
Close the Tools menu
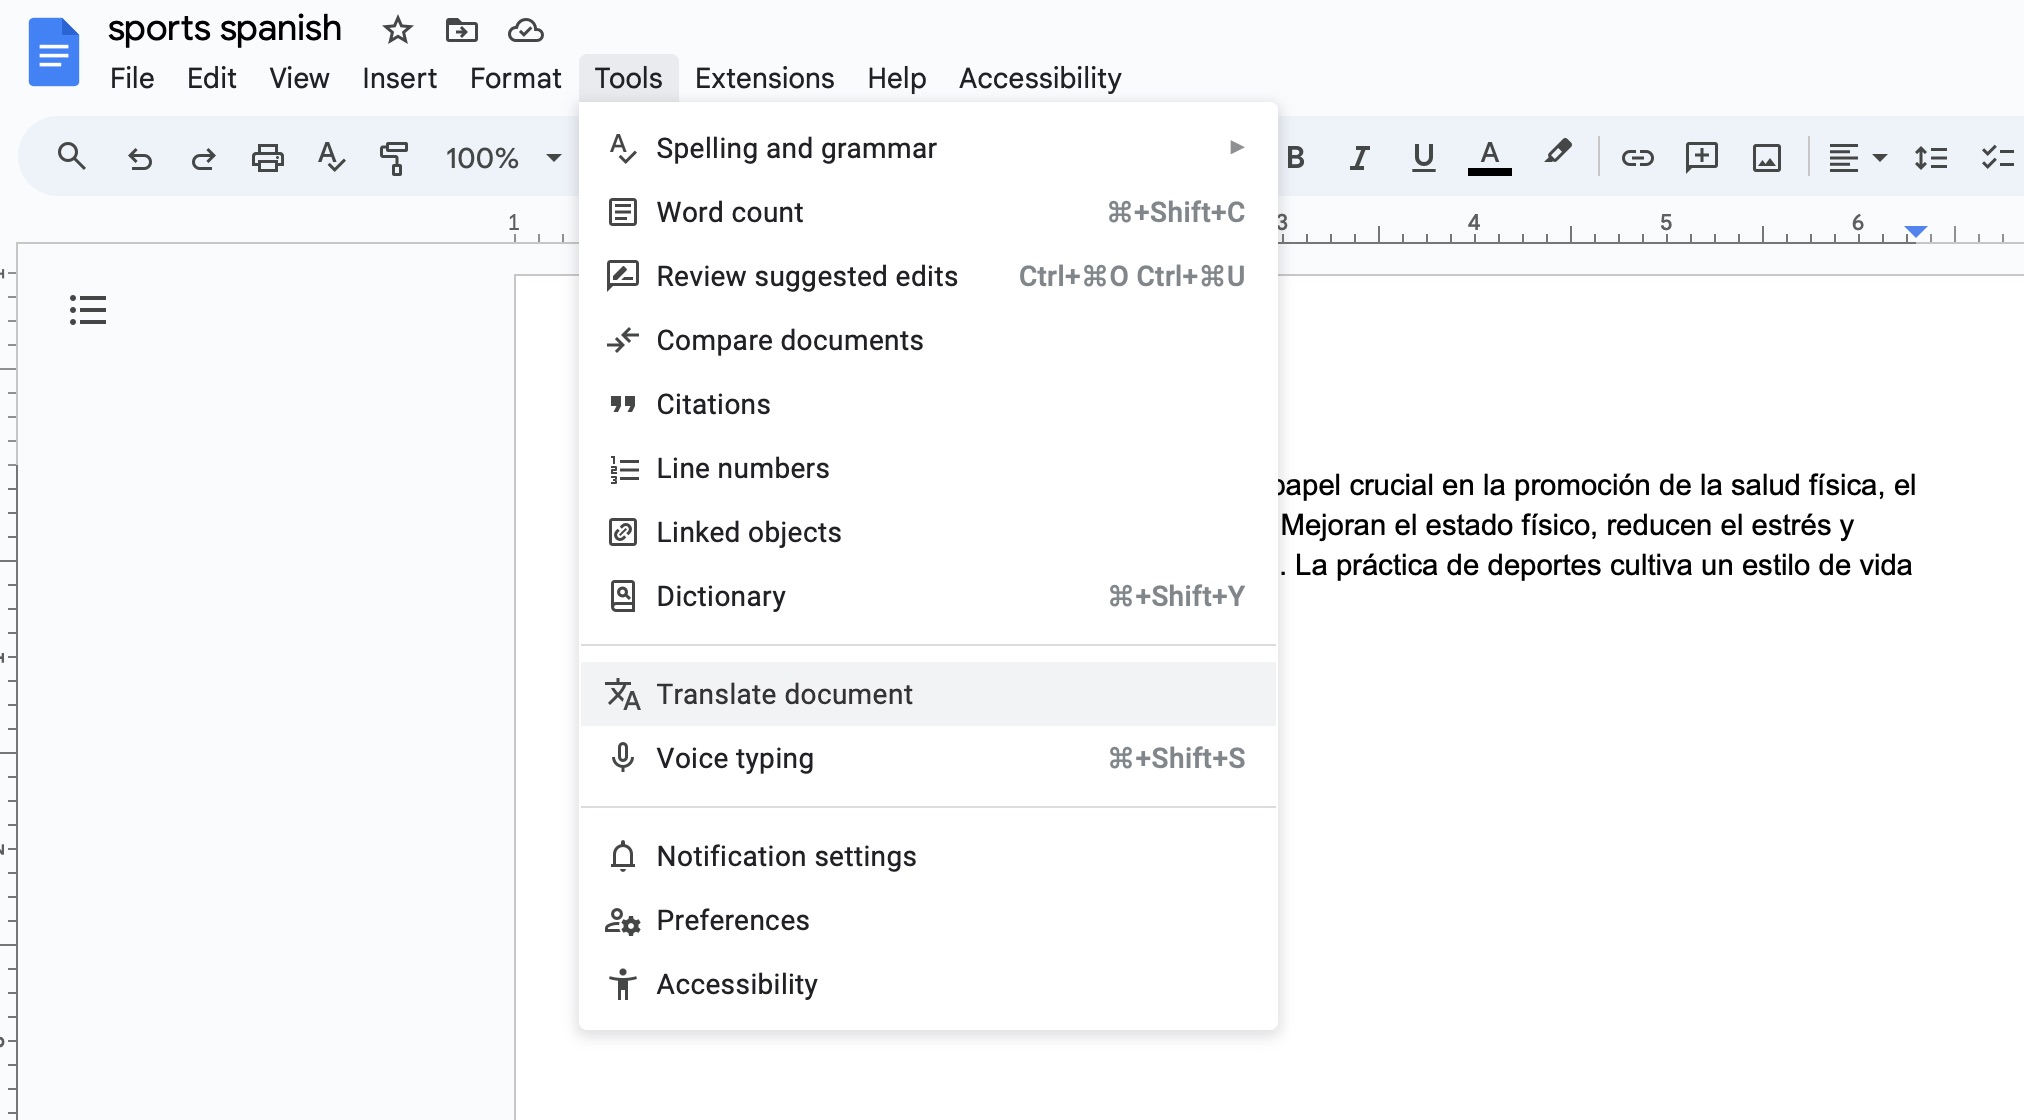pos(628,78)
